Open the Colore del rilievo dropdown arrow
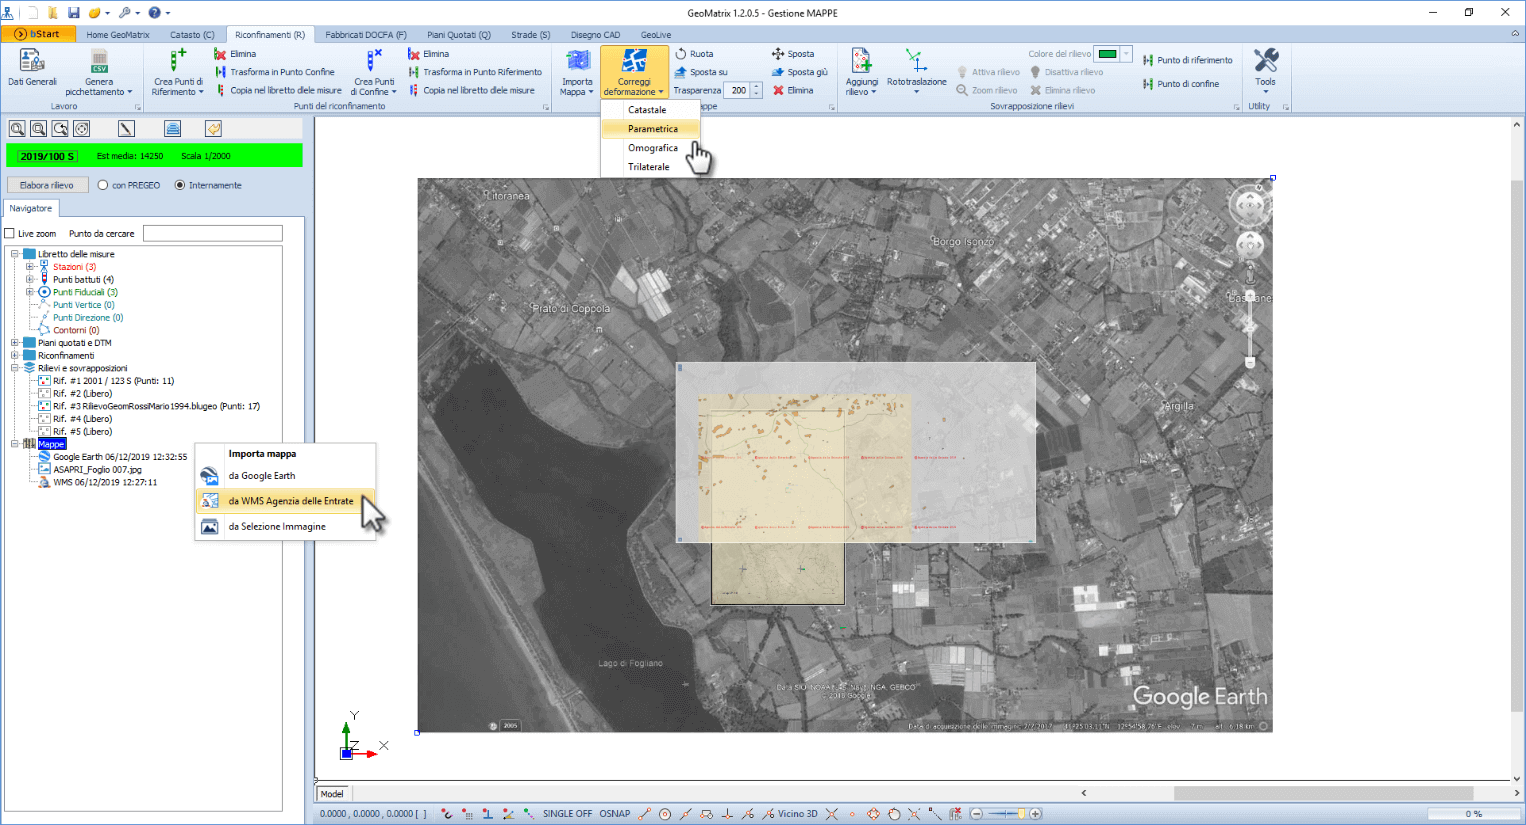Screen dimensions: 1526x825 coord(1126,54)
